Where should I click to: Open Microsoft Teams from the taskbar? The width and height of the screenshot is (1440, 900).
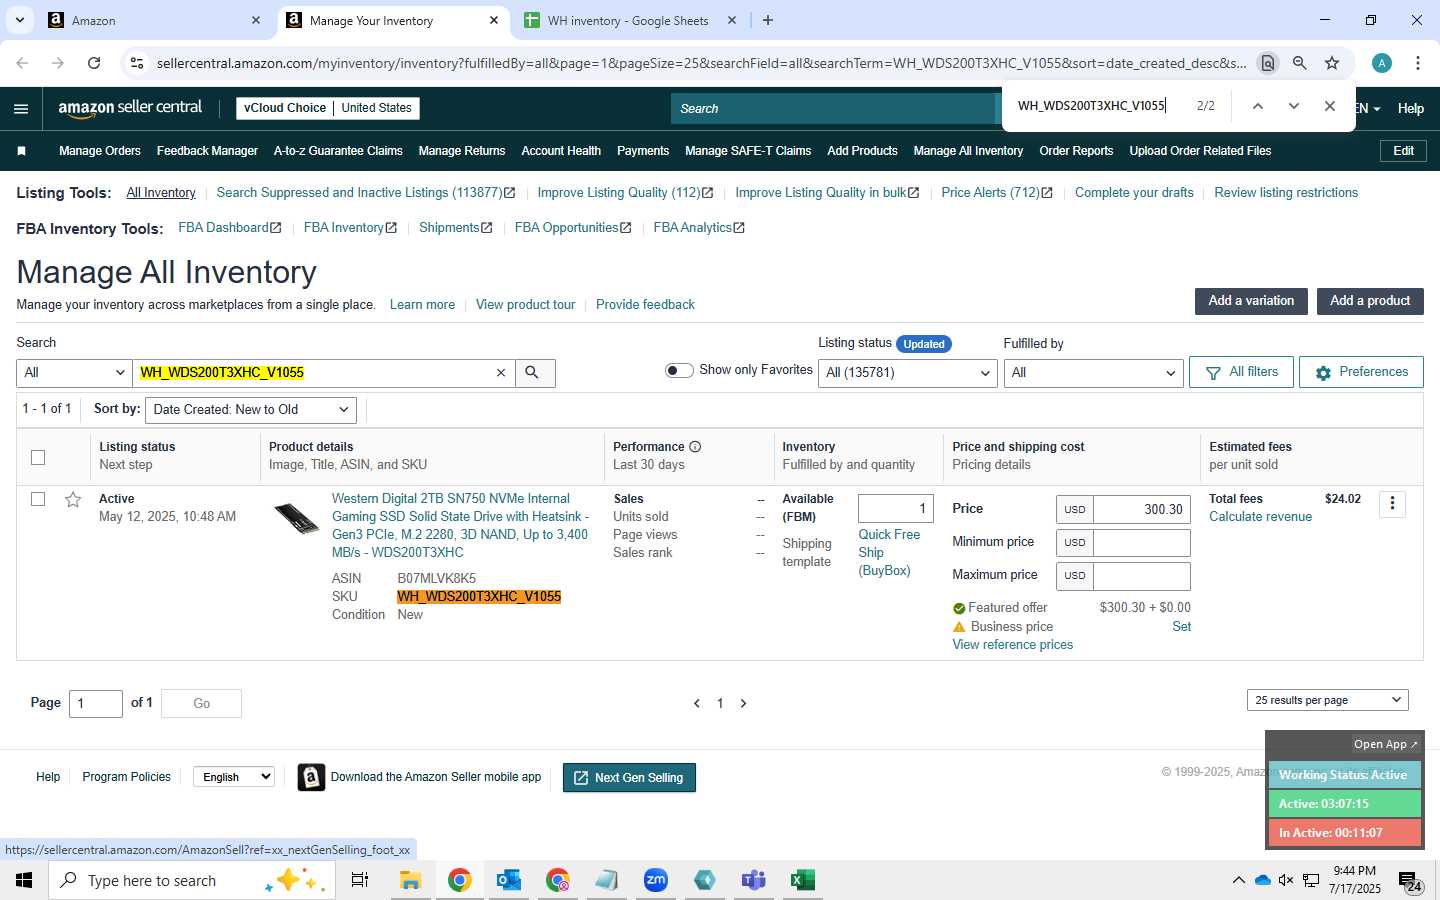[x=753, y=880]
